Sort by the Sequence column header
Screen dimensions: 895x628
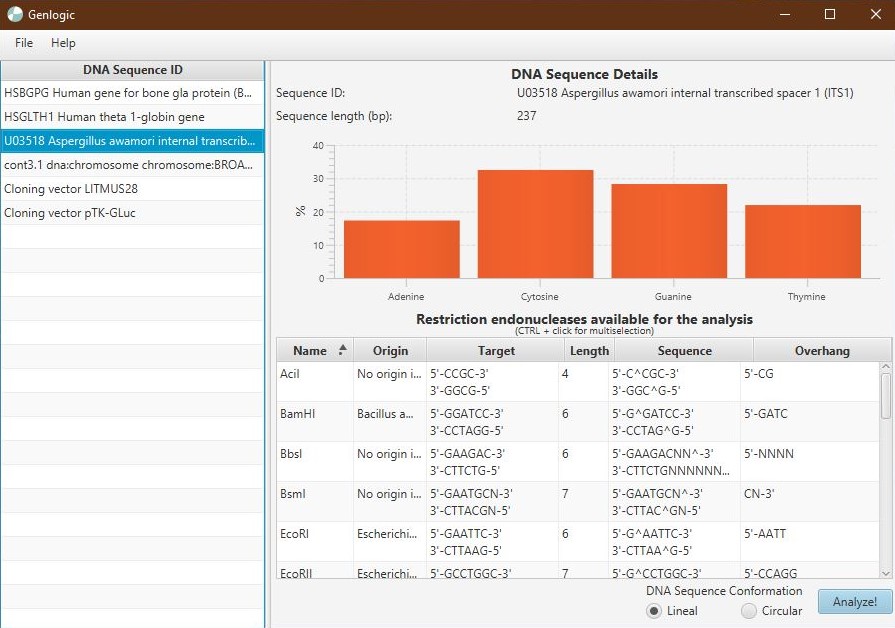(x=684, y=350)
